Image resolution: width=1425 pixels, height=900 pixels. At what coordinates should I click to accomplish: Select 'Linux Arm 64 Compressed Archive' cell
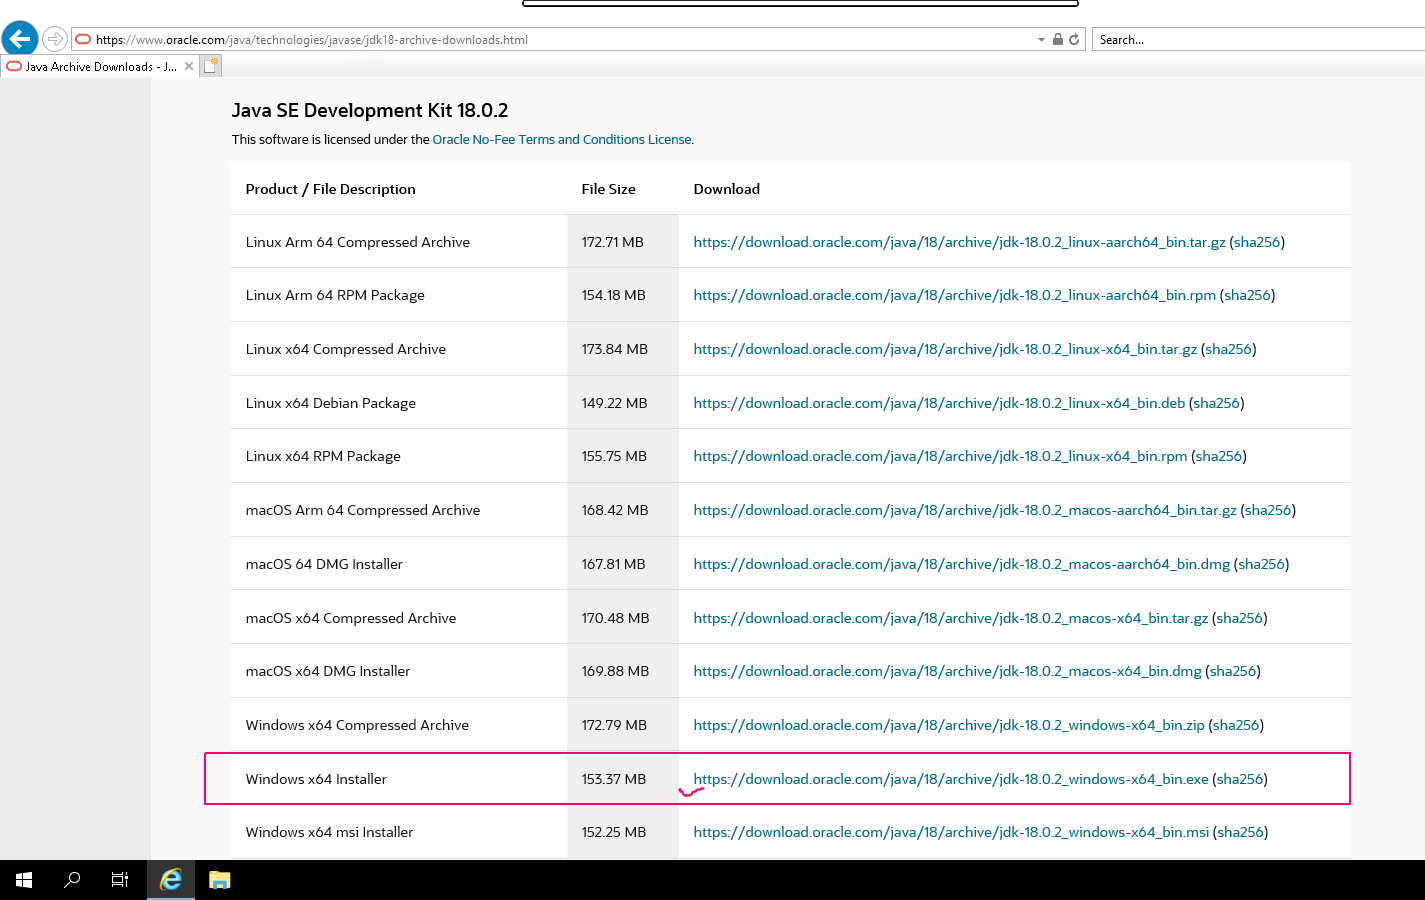(357, 242)
